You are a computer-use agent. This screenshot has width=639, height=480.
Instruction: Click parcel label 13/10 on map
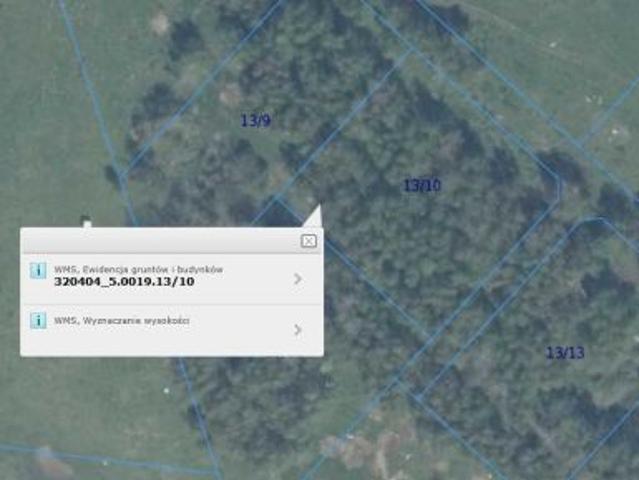[x=422, y=185]
